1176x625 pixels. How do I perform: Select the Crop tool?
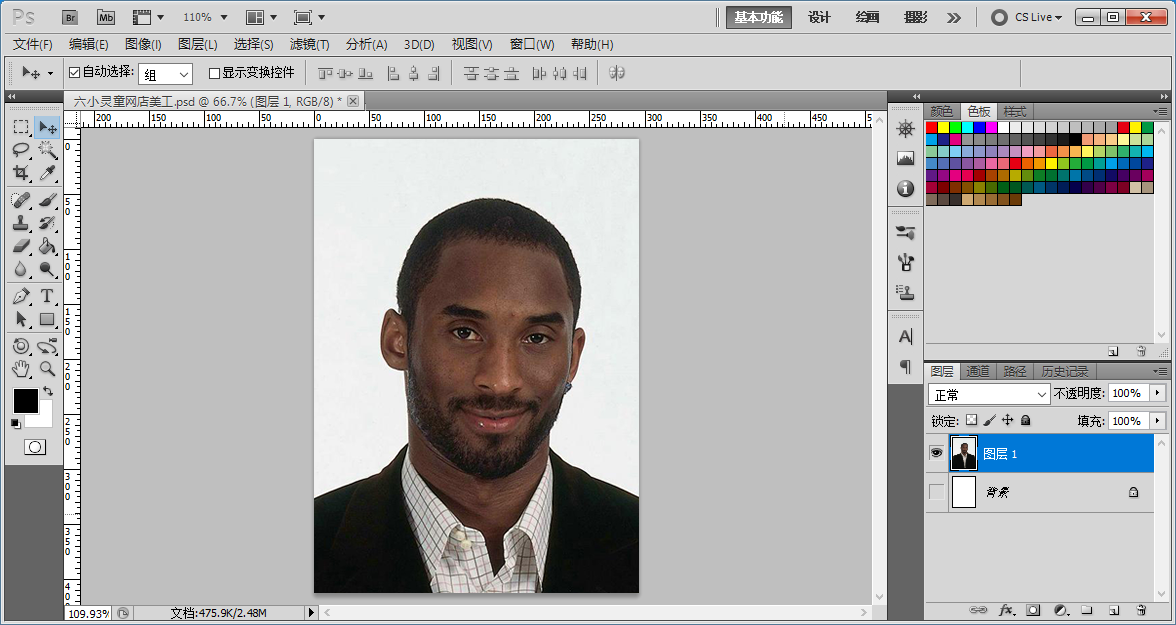click(21, 173)
